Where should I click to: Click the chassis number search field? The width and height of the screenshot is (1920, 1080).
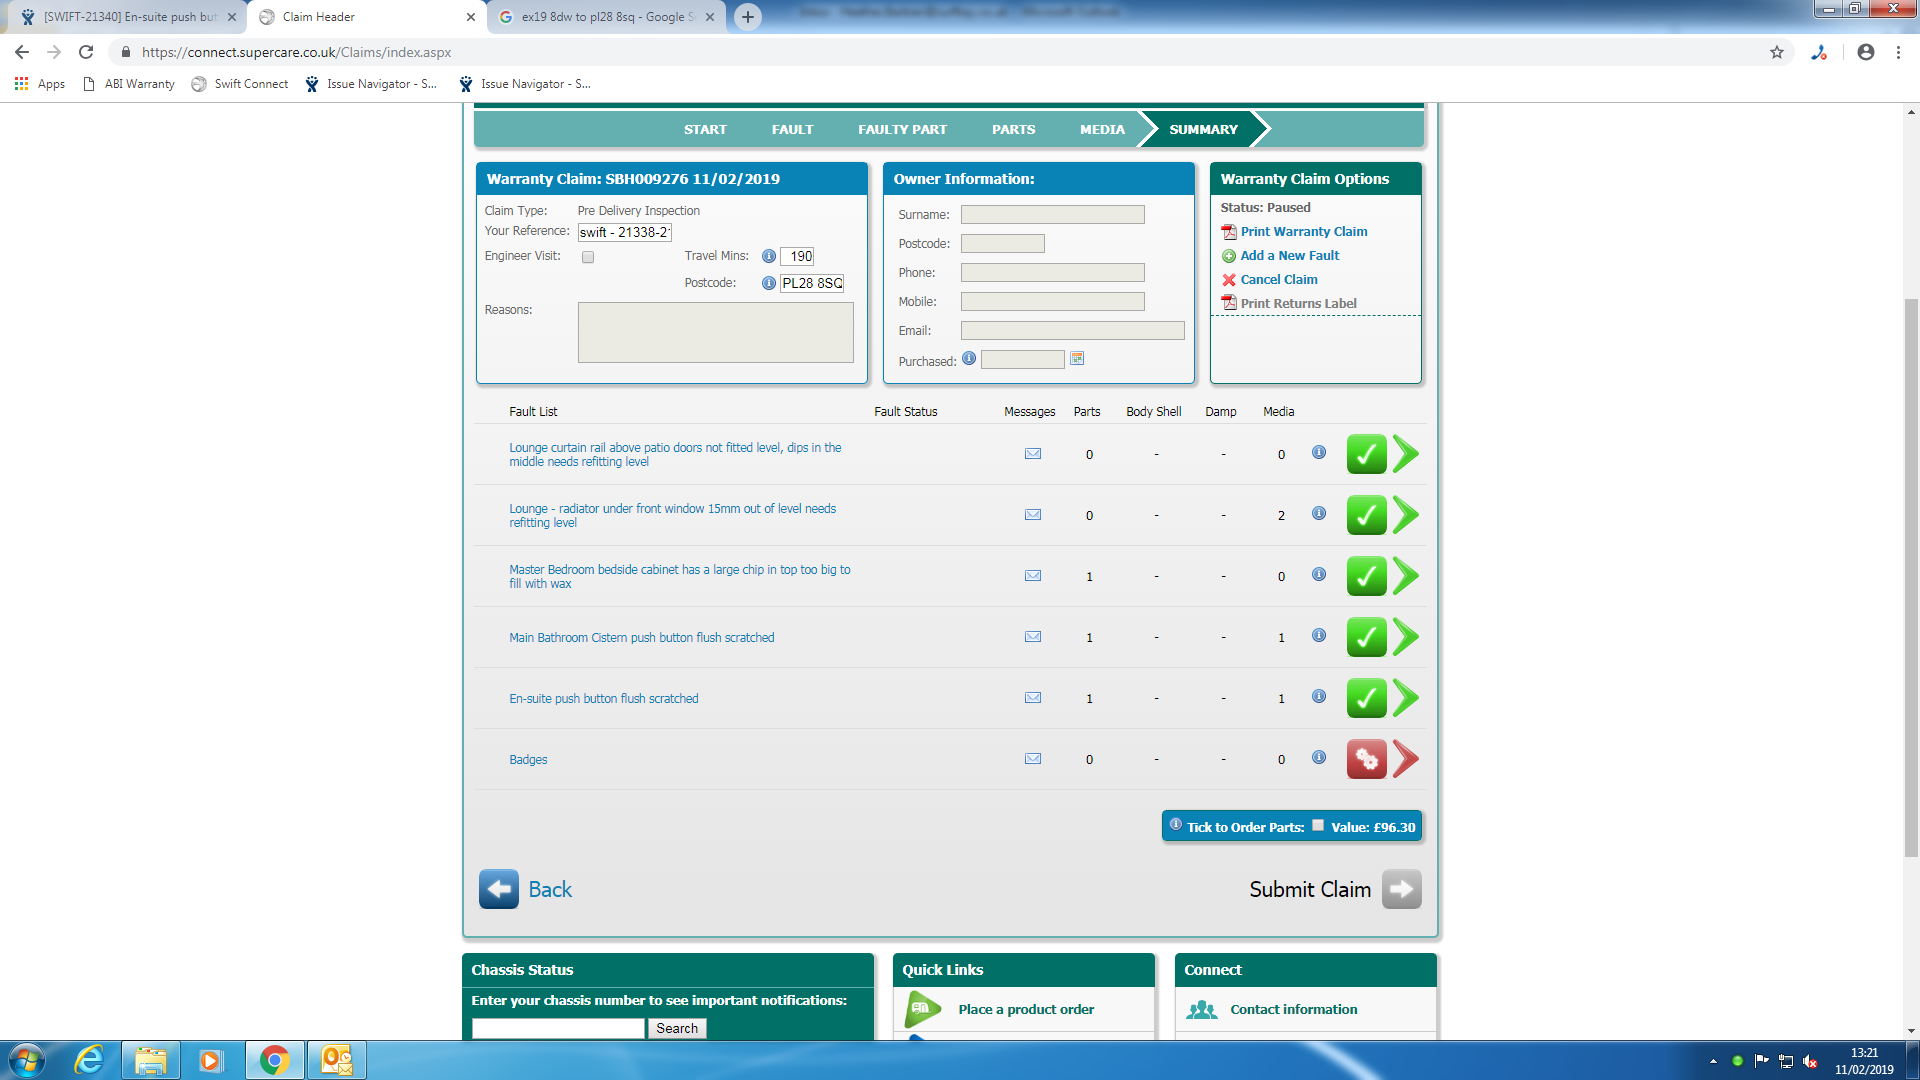[558, 1028]
